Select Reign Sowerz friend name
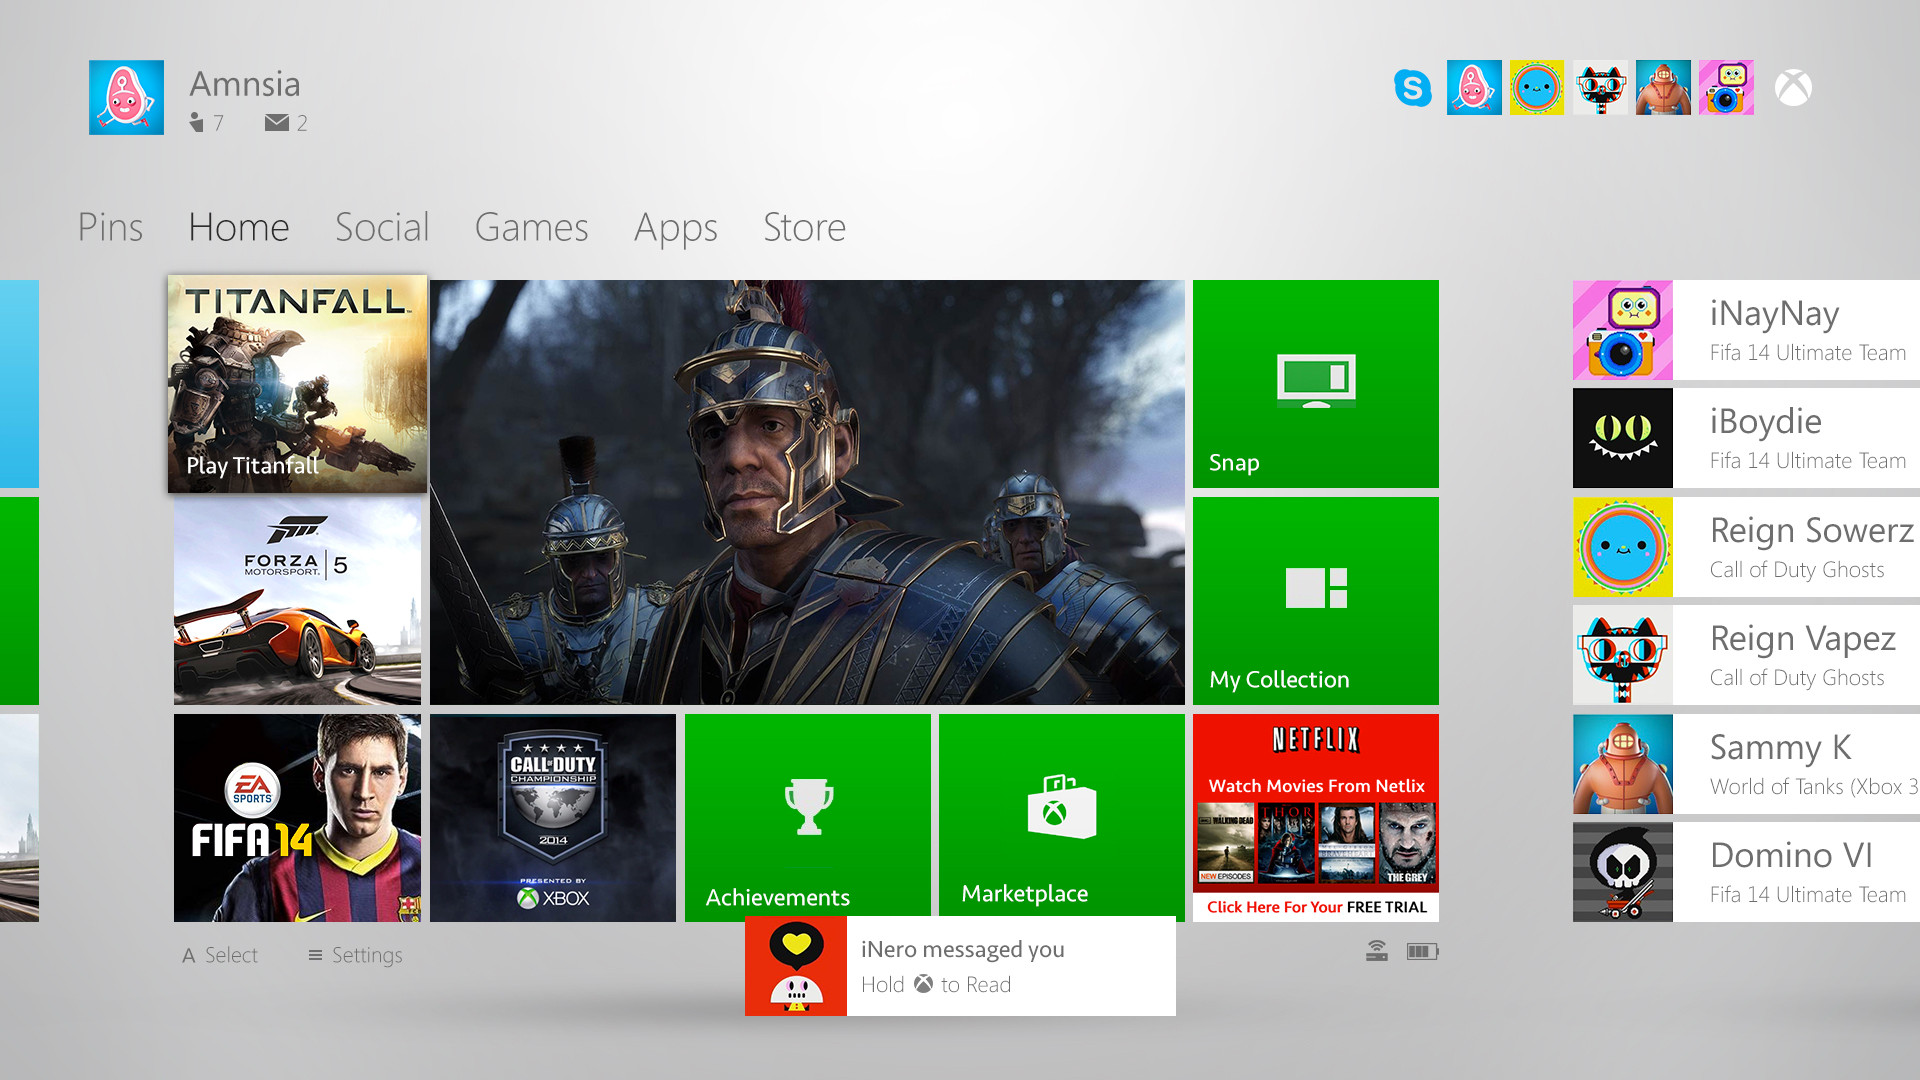1920x1080 pixels. [x=1811, y=530]
